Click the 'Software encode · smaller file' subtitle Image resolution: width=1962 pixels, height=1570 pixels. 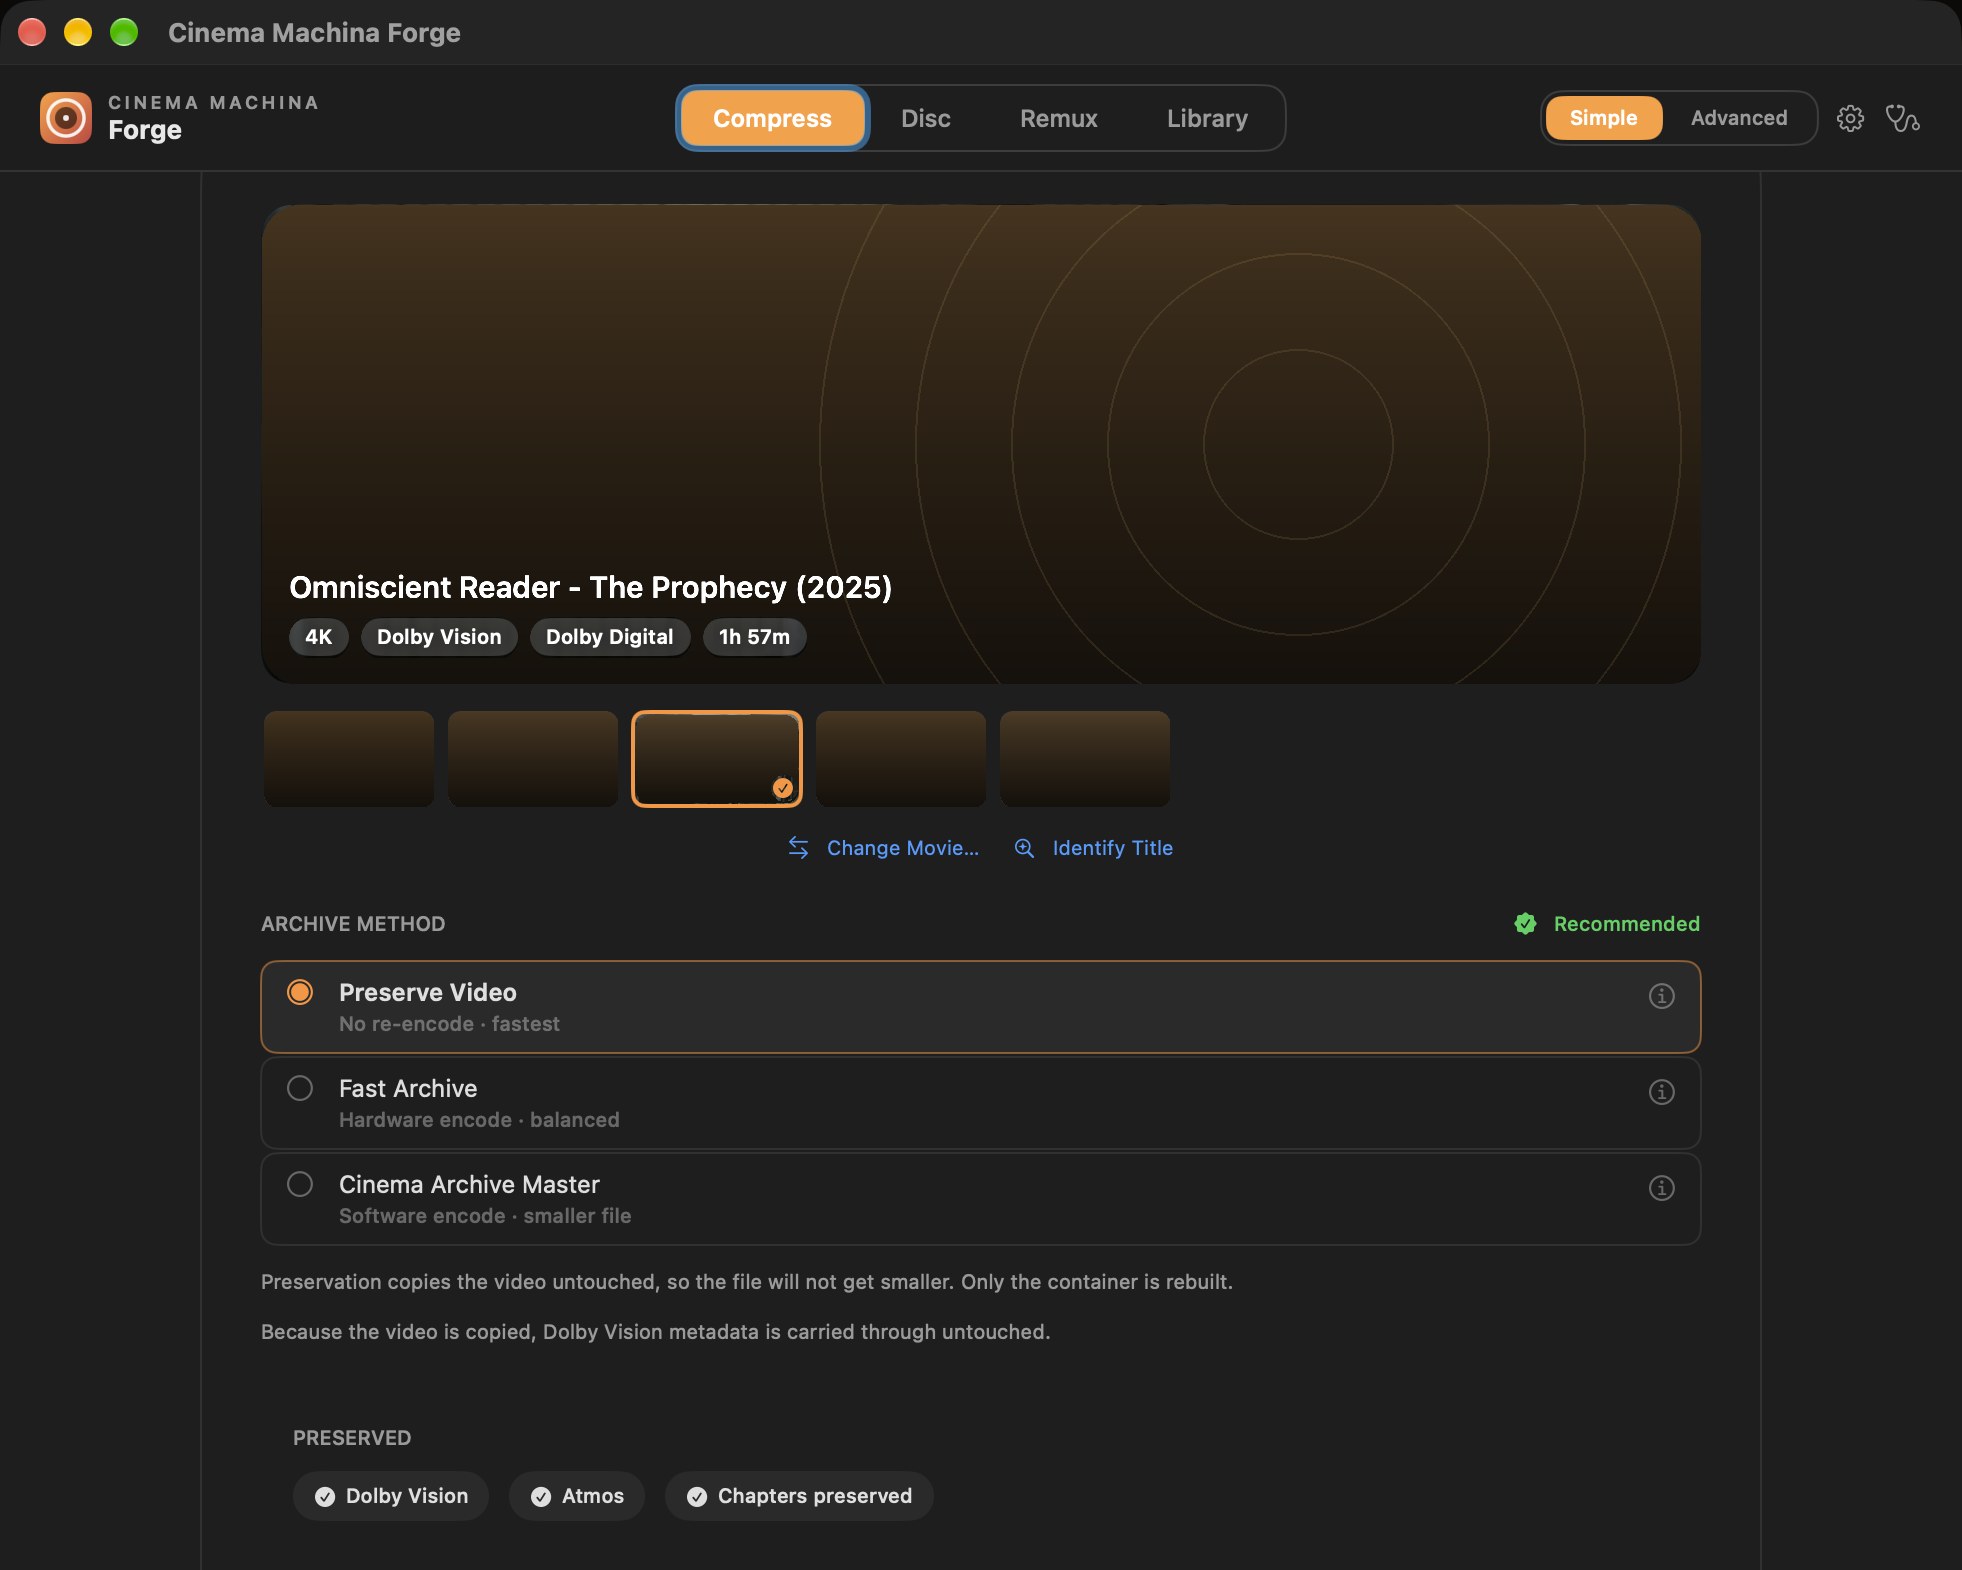pyautogui.click(x=485, y=1216)
